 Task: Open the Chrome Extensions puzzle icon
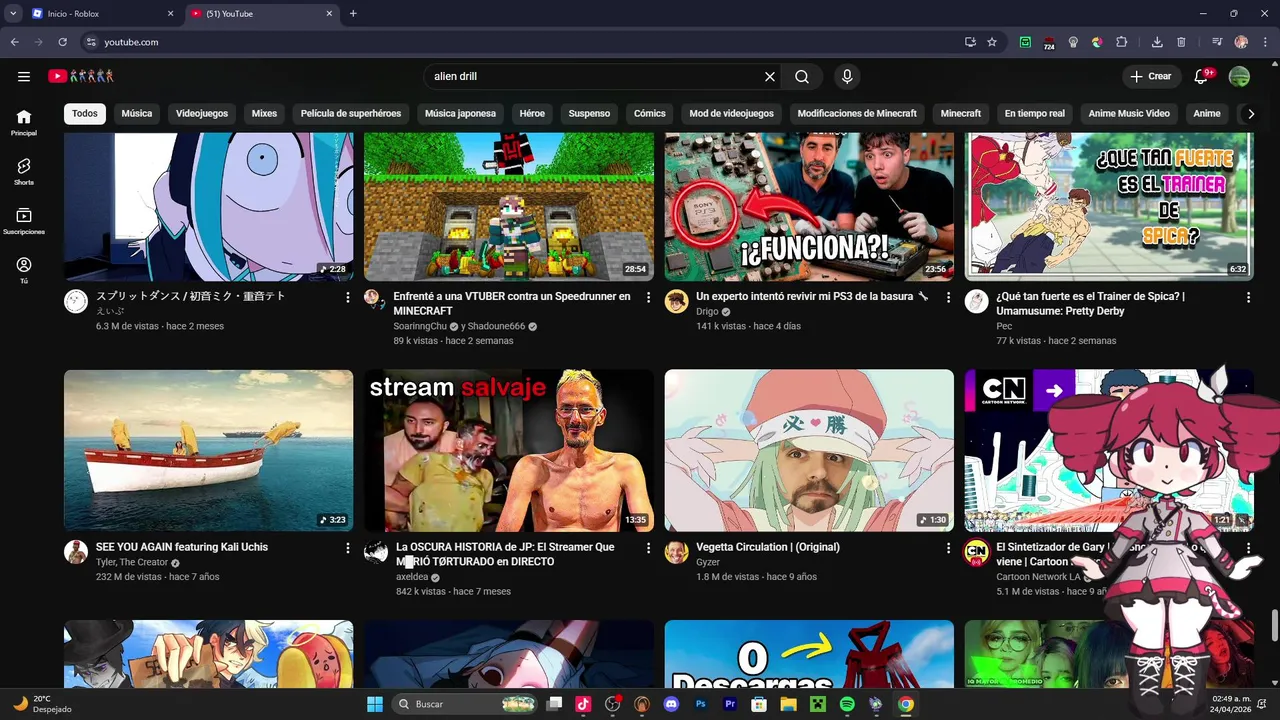click(1121, 42)
